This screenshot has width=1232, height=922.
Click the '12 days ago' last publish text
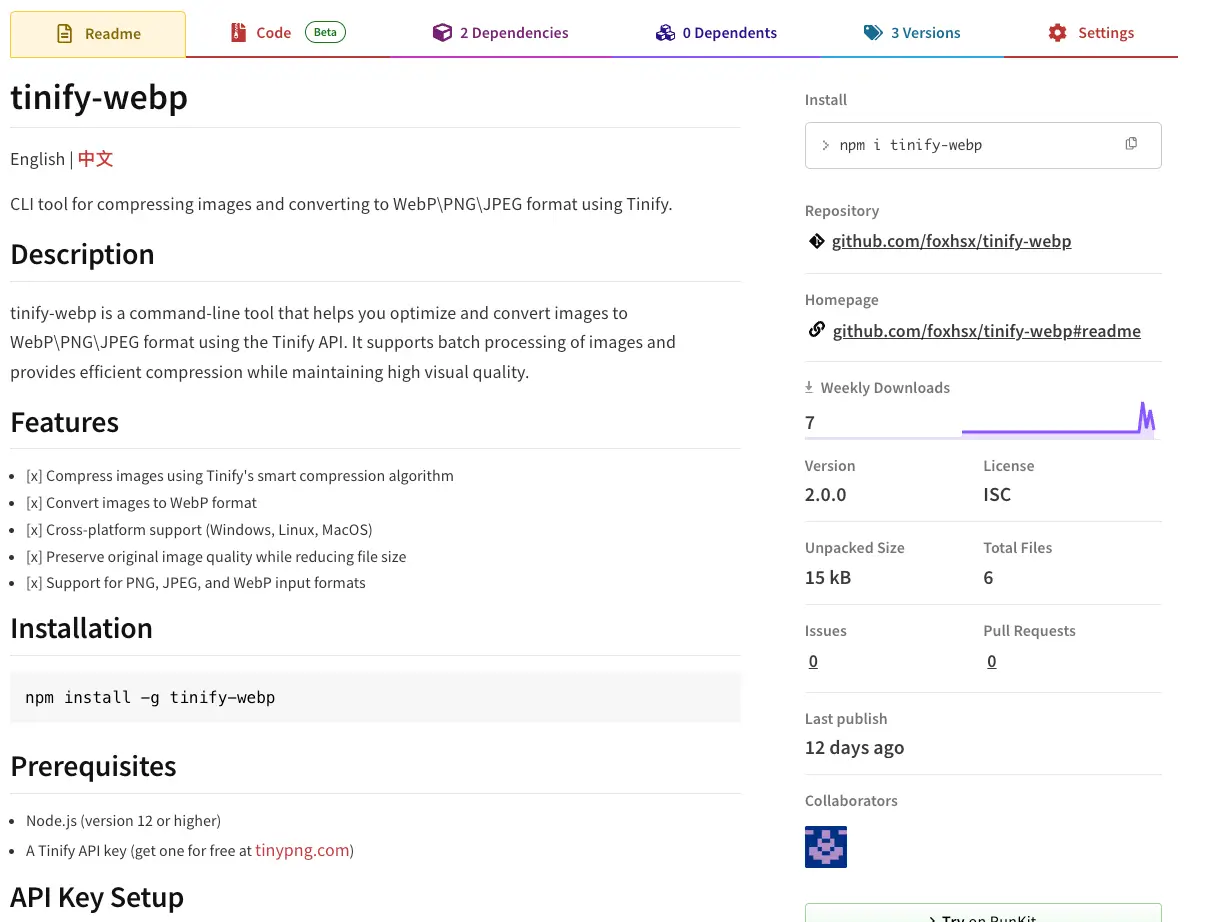coord(854,748)
